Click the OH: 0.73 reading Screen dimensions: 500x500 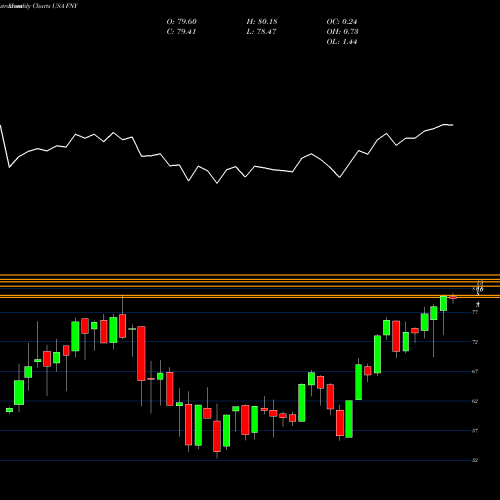point(342,32)
